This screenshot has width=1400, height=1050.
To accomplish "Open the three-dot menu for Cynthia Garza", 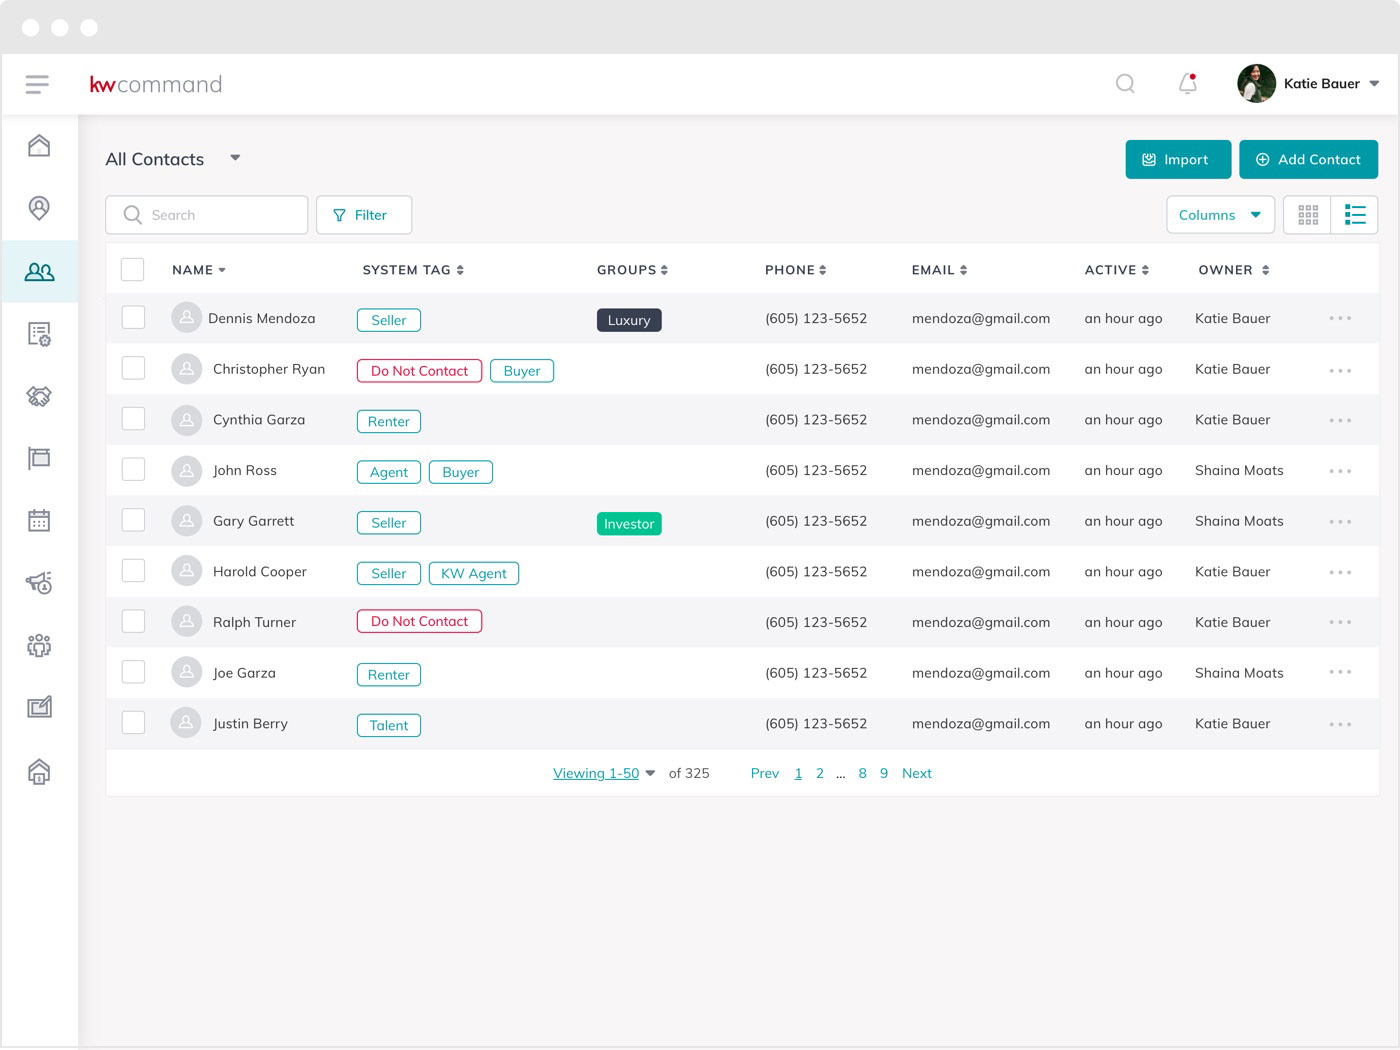I will tap(1340, 420).
